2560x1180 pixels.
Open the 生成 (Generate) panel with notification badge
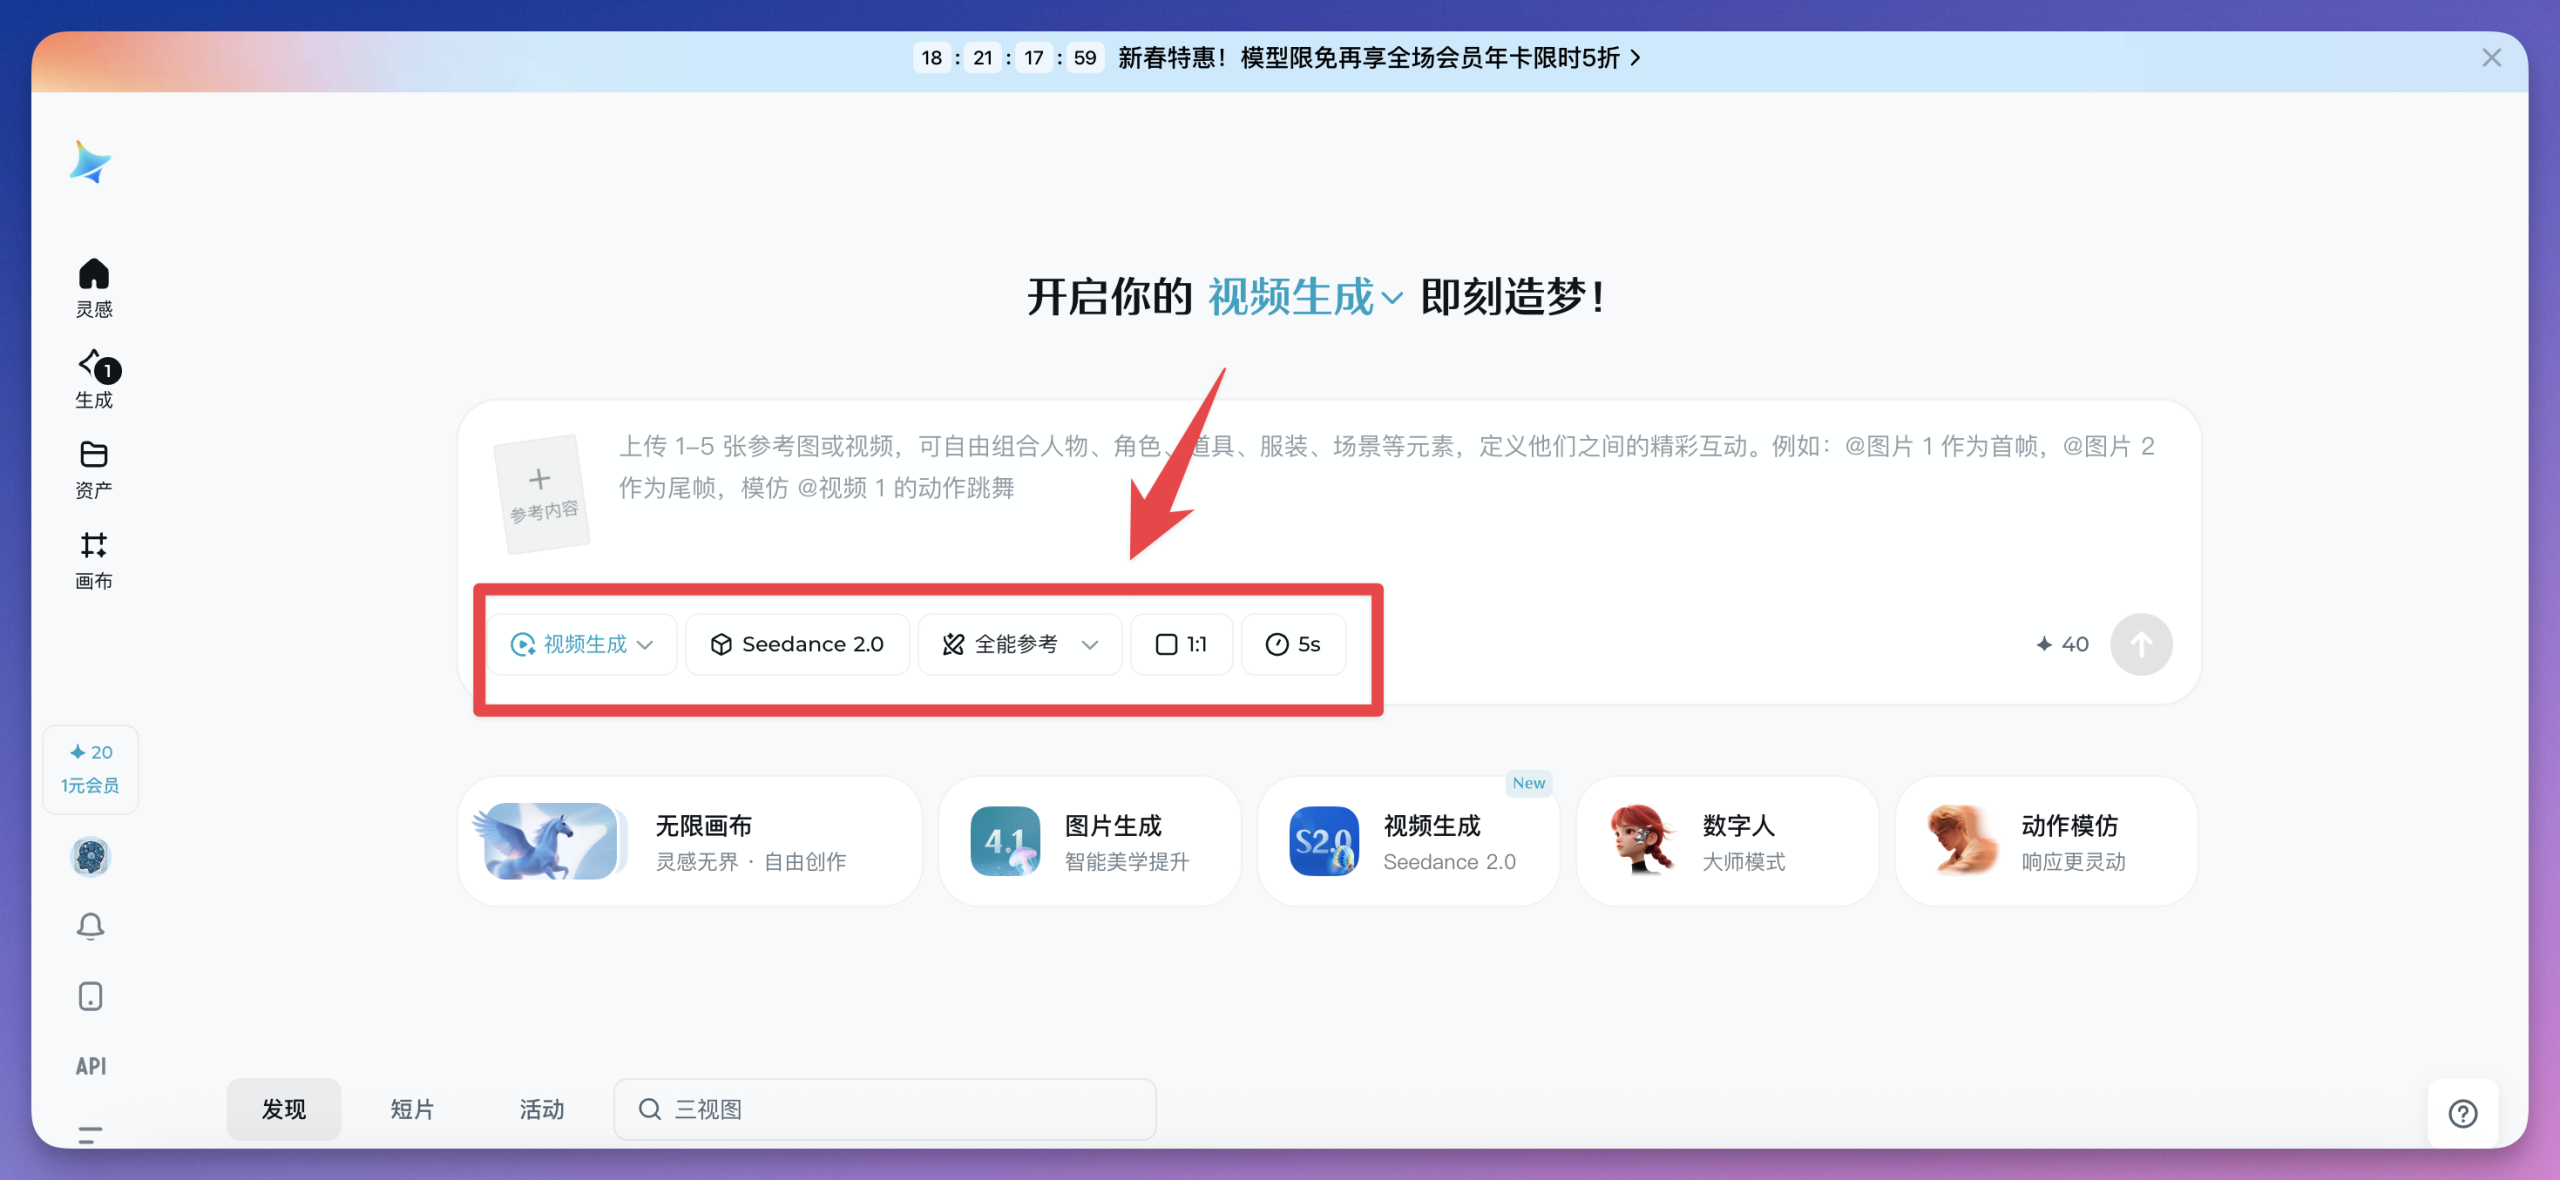(x=93, y=379)
